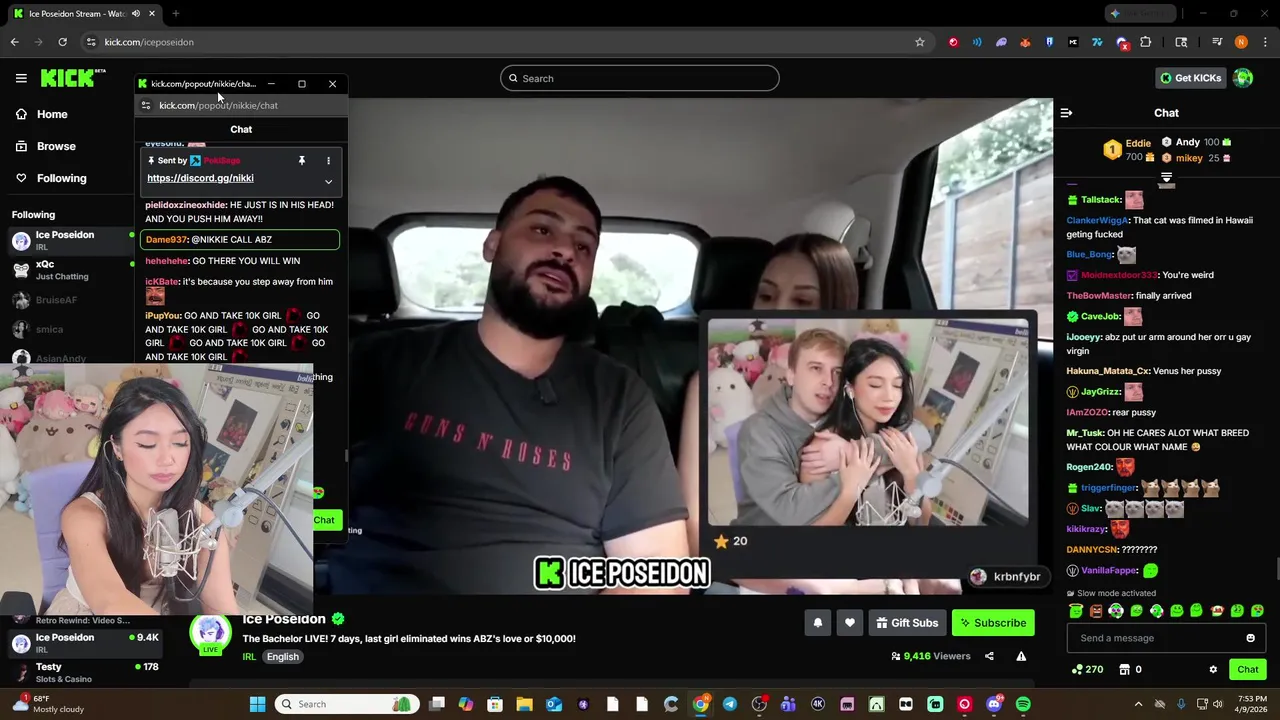Viewport: 1280px width, 720px height.
Task: Click username Mr_Tusk in chat
Action: pyautogui.click(x=1085, y=433)
